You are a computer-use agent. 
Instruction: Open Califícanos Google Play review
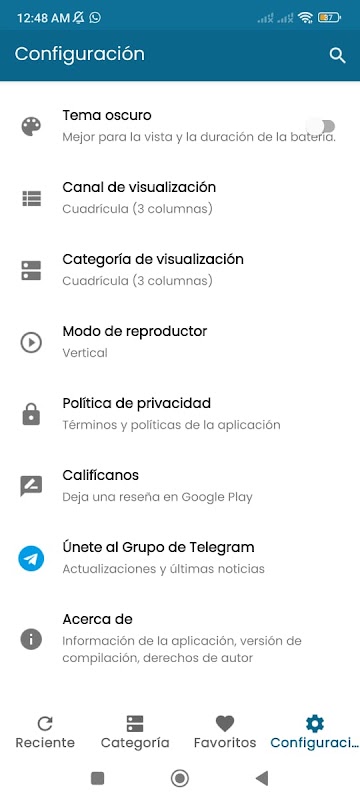coord(180,486)
